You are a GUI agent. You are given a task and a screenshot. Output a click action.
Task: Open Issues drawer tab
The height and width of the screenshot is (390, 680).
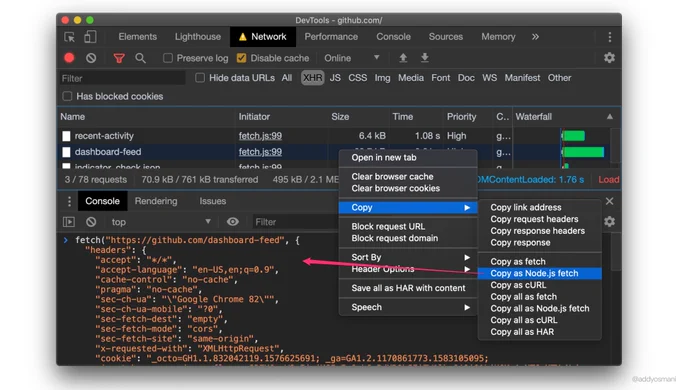pos(212,201)
